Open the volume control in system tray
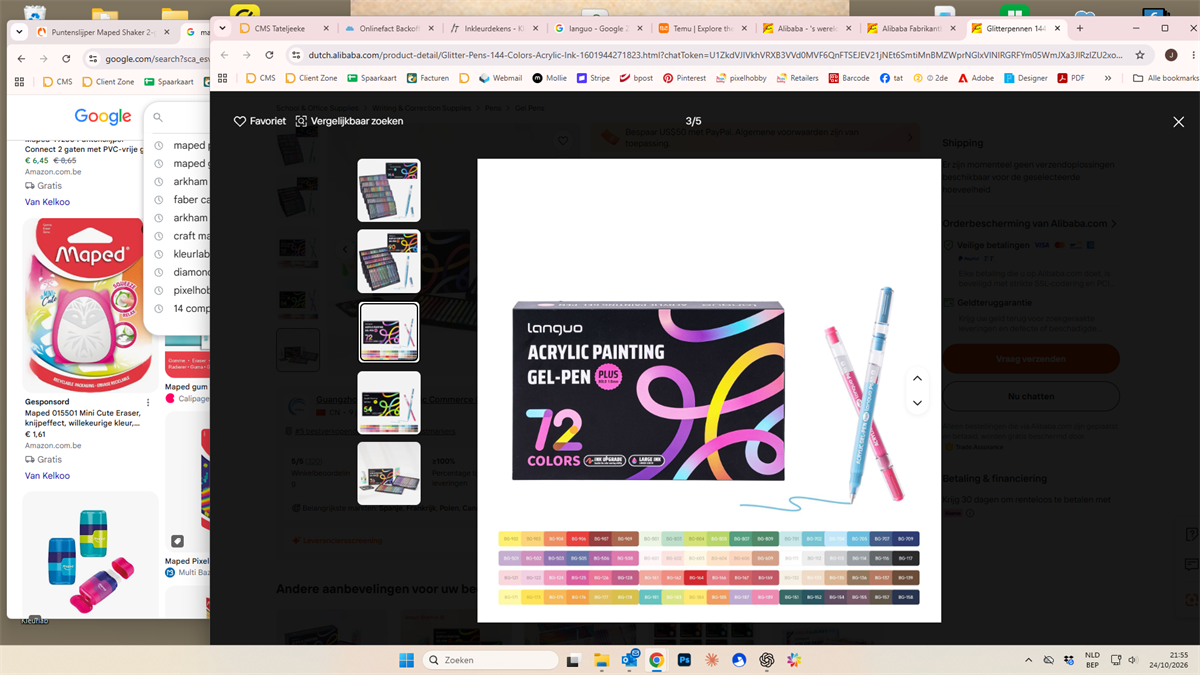The width and height of the screenshot is (1200, 675). (1132, 660)
